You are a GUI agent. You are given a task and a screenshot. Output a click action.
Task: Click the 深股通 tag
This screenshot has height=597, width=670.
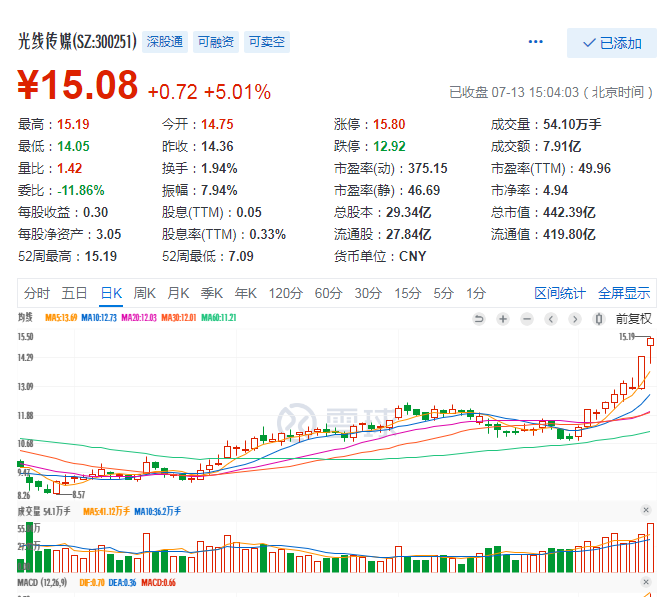[x=165, y=42]
